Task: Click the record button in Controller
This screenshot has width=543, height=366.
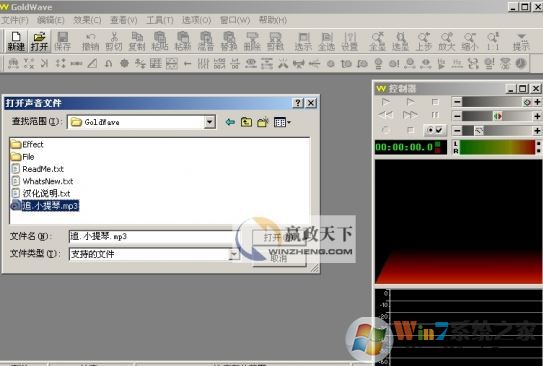Action: (x=385, y=130)
